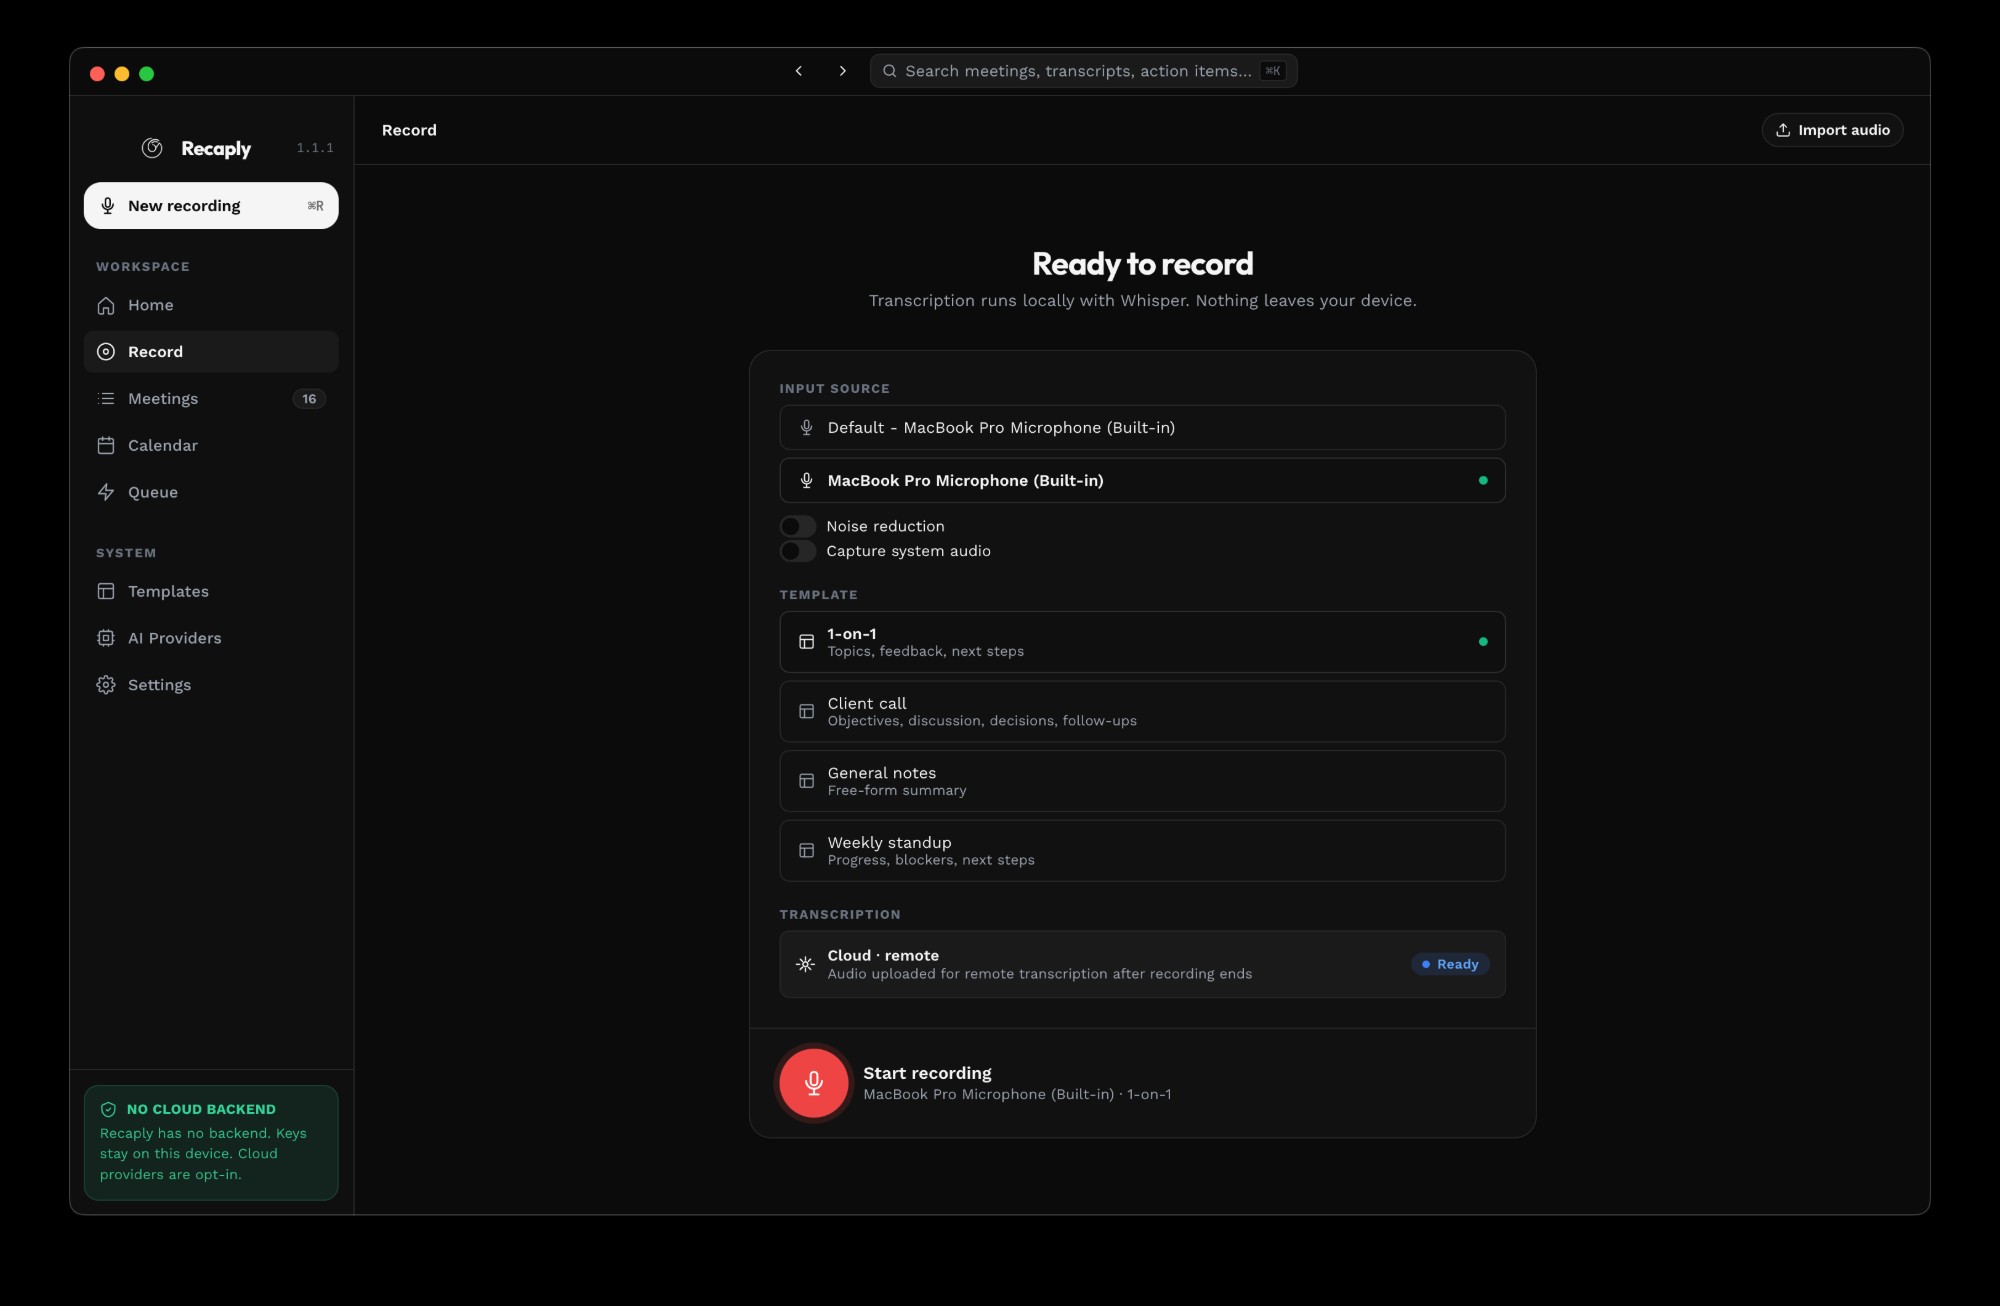Click the ⌘K shortcut hint in search
This screenshot has height=1306, width=2000.
pyautogui.click(x=1273, y=71)
